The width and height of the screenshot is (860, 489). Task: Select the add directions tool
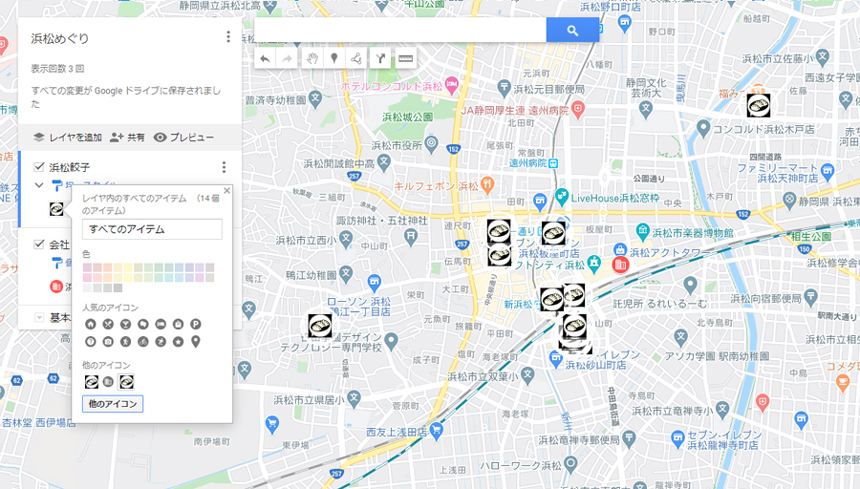pyautogui.click(x=381, y=59)
